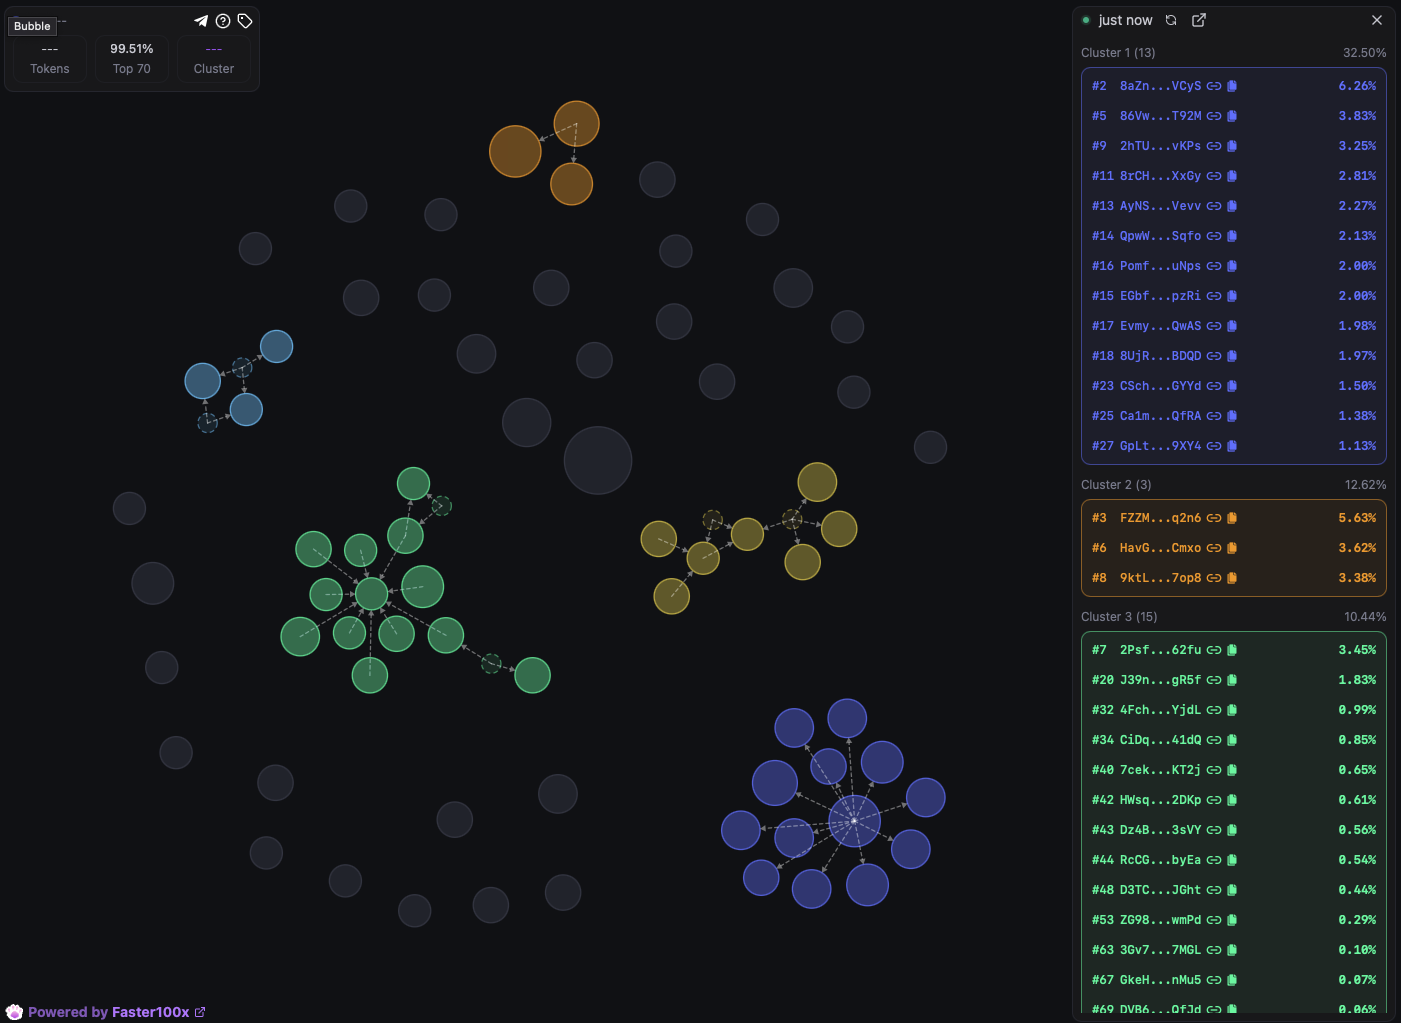Click the link icon for J39n...gR5f
This screenshot has height=1023, width=1401.
(x=1214, y=680)
